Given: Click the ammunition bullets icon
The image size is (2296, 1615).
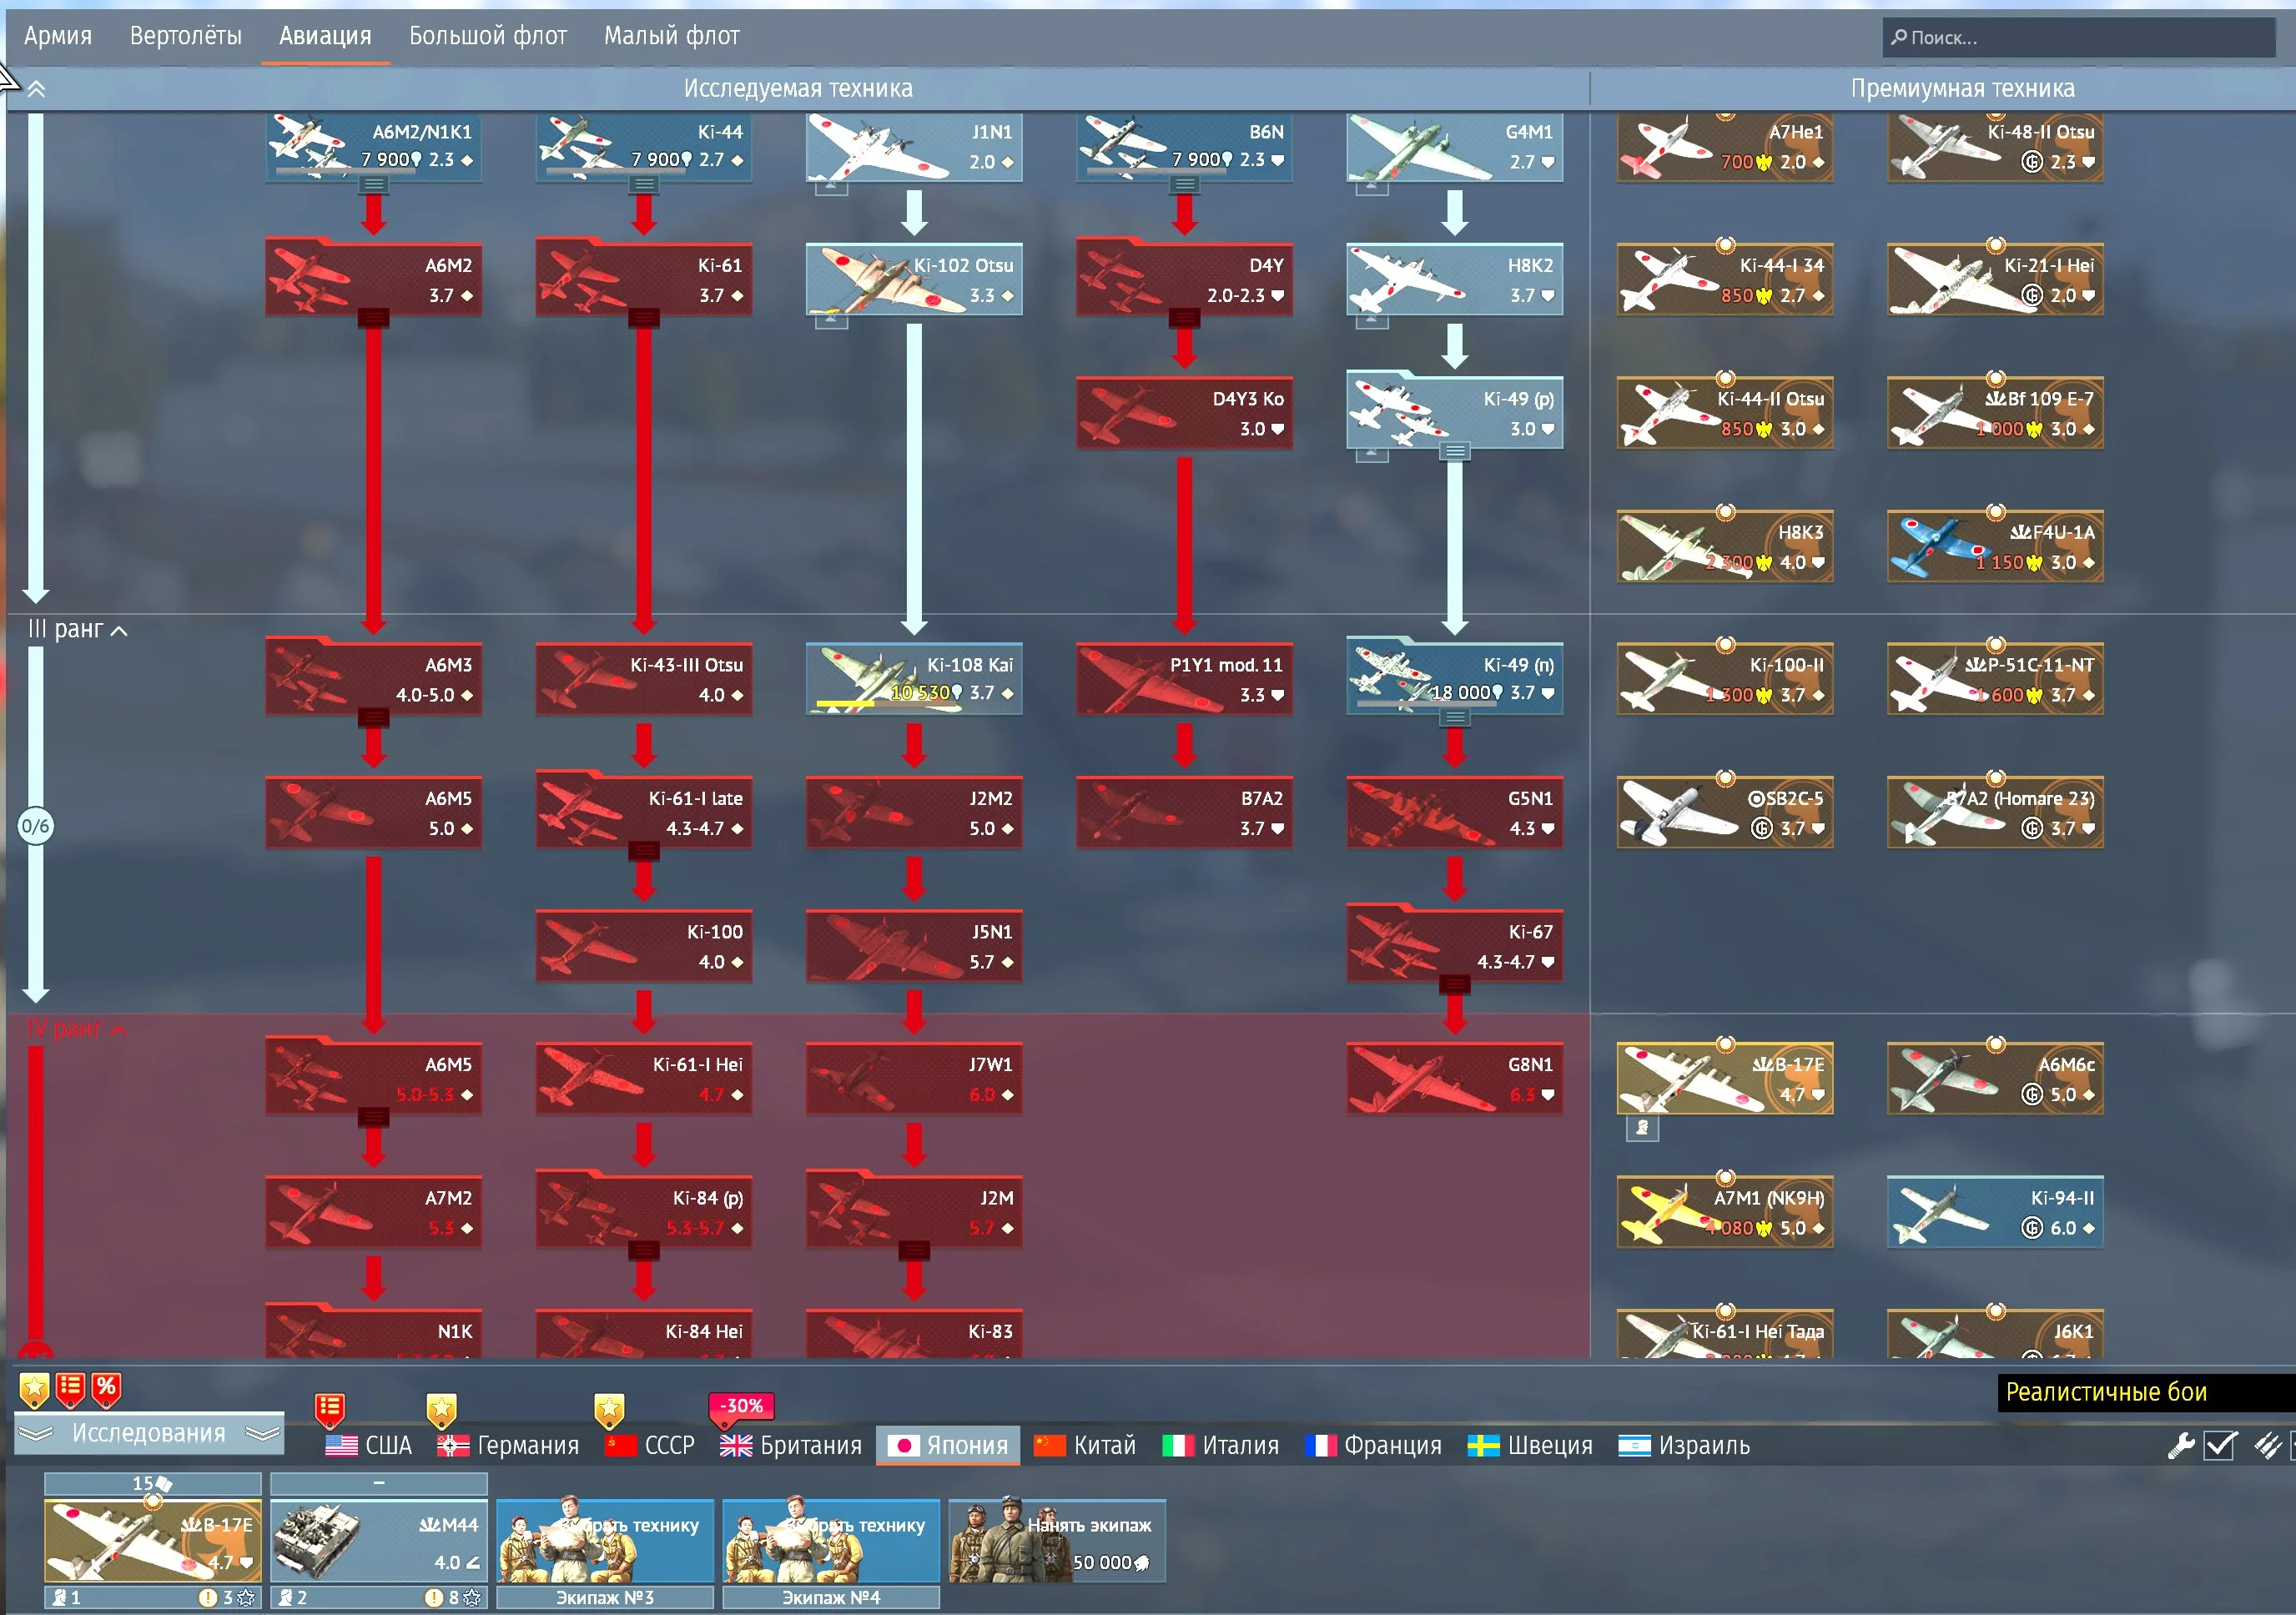Looking at the screenshot, I should point(2267,1445).
